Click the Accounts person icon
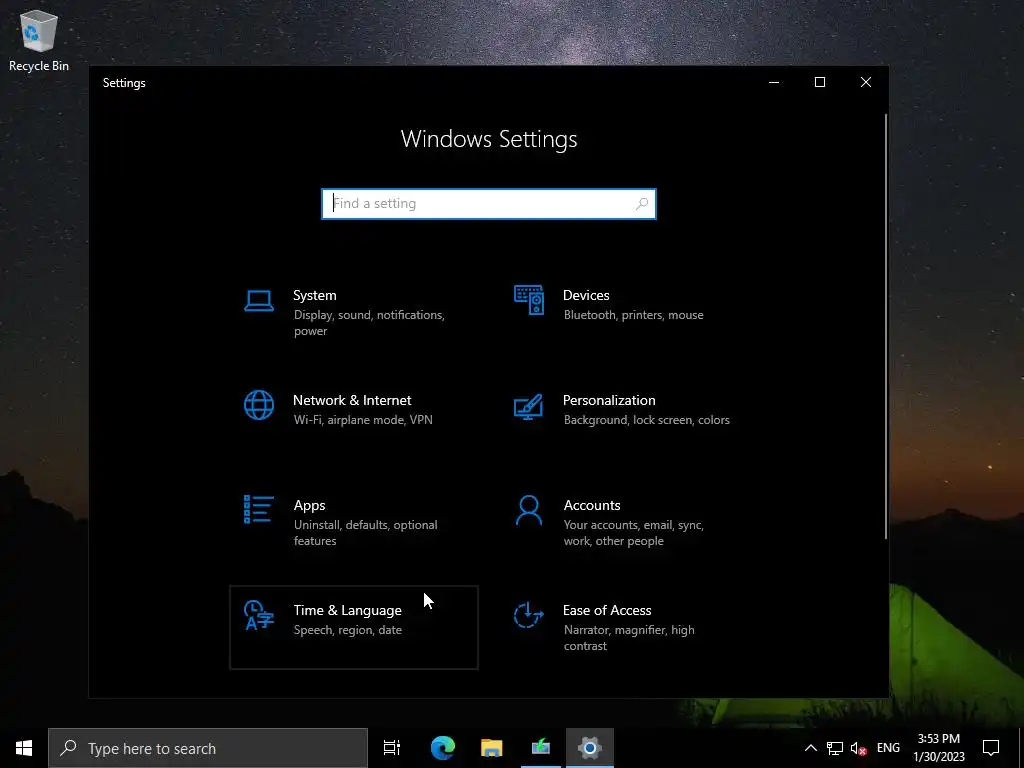The width and height of the screenshot is (1024, 768). (529, 510)
